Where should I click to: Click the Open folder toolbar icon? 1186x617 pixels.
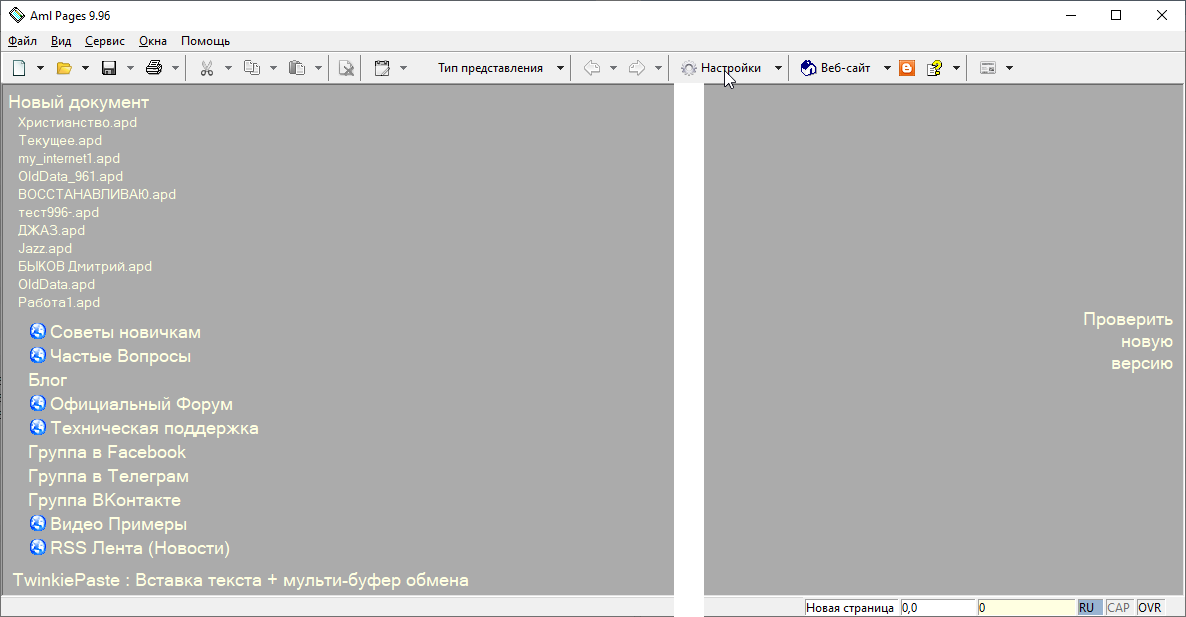pyautogui.click(x=64, y=68)
